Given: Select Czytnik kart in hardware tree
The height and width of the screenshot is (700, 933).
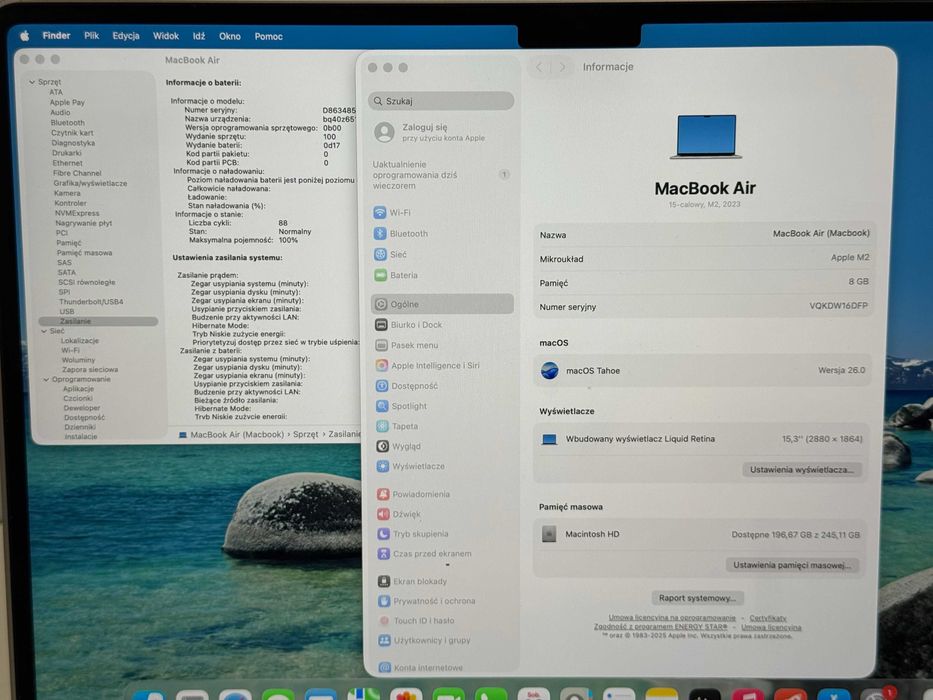Looking at the screenshot, I should coord(72,133).
